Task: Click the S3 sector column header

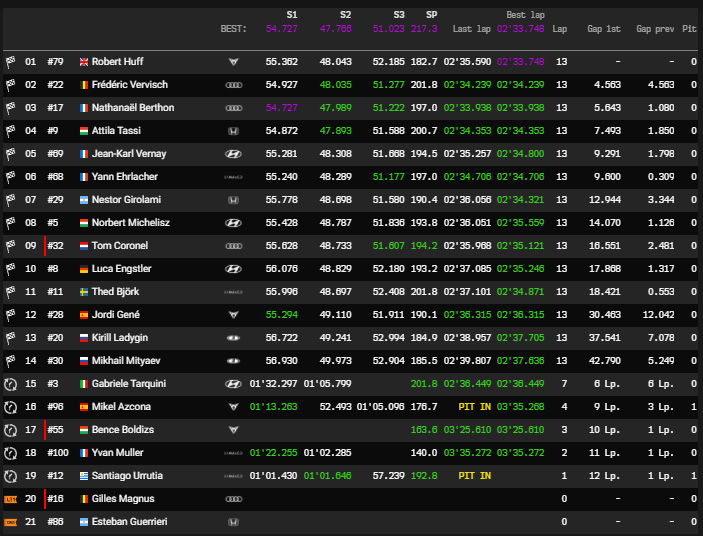Action: tap(399, 15)
